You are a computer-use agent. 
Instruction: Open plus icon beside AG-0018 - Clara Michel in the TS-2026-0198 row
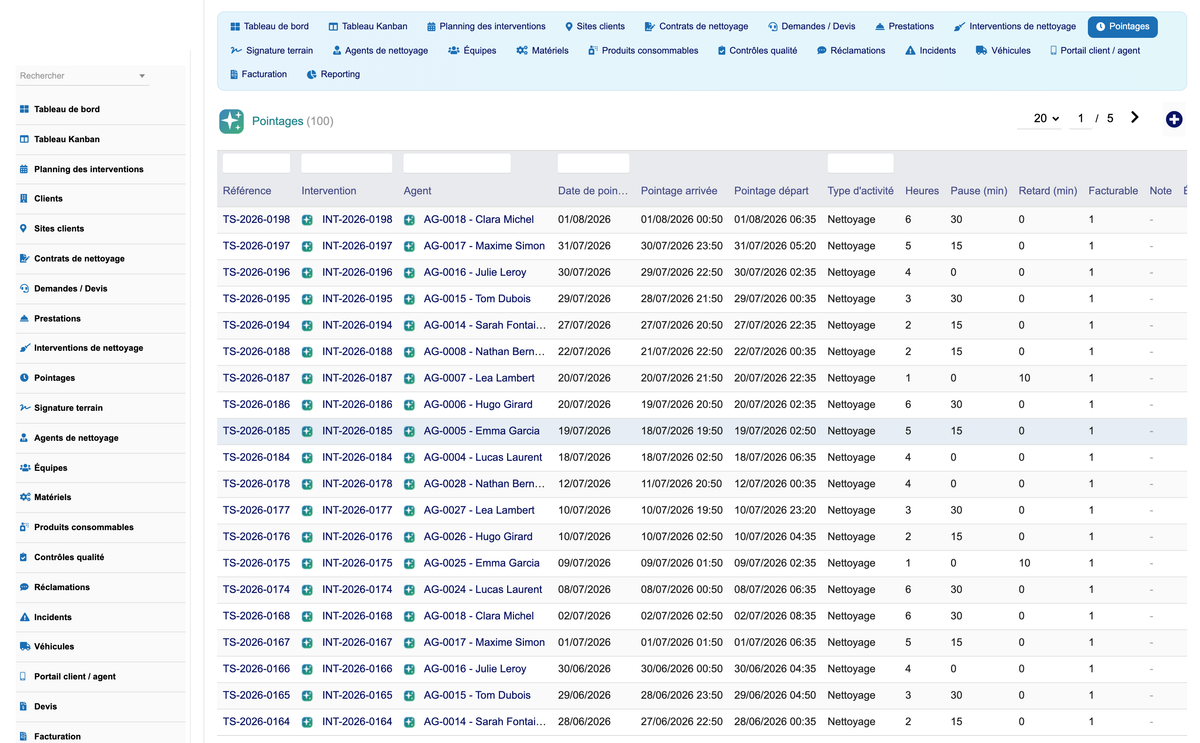click(409, 220)
